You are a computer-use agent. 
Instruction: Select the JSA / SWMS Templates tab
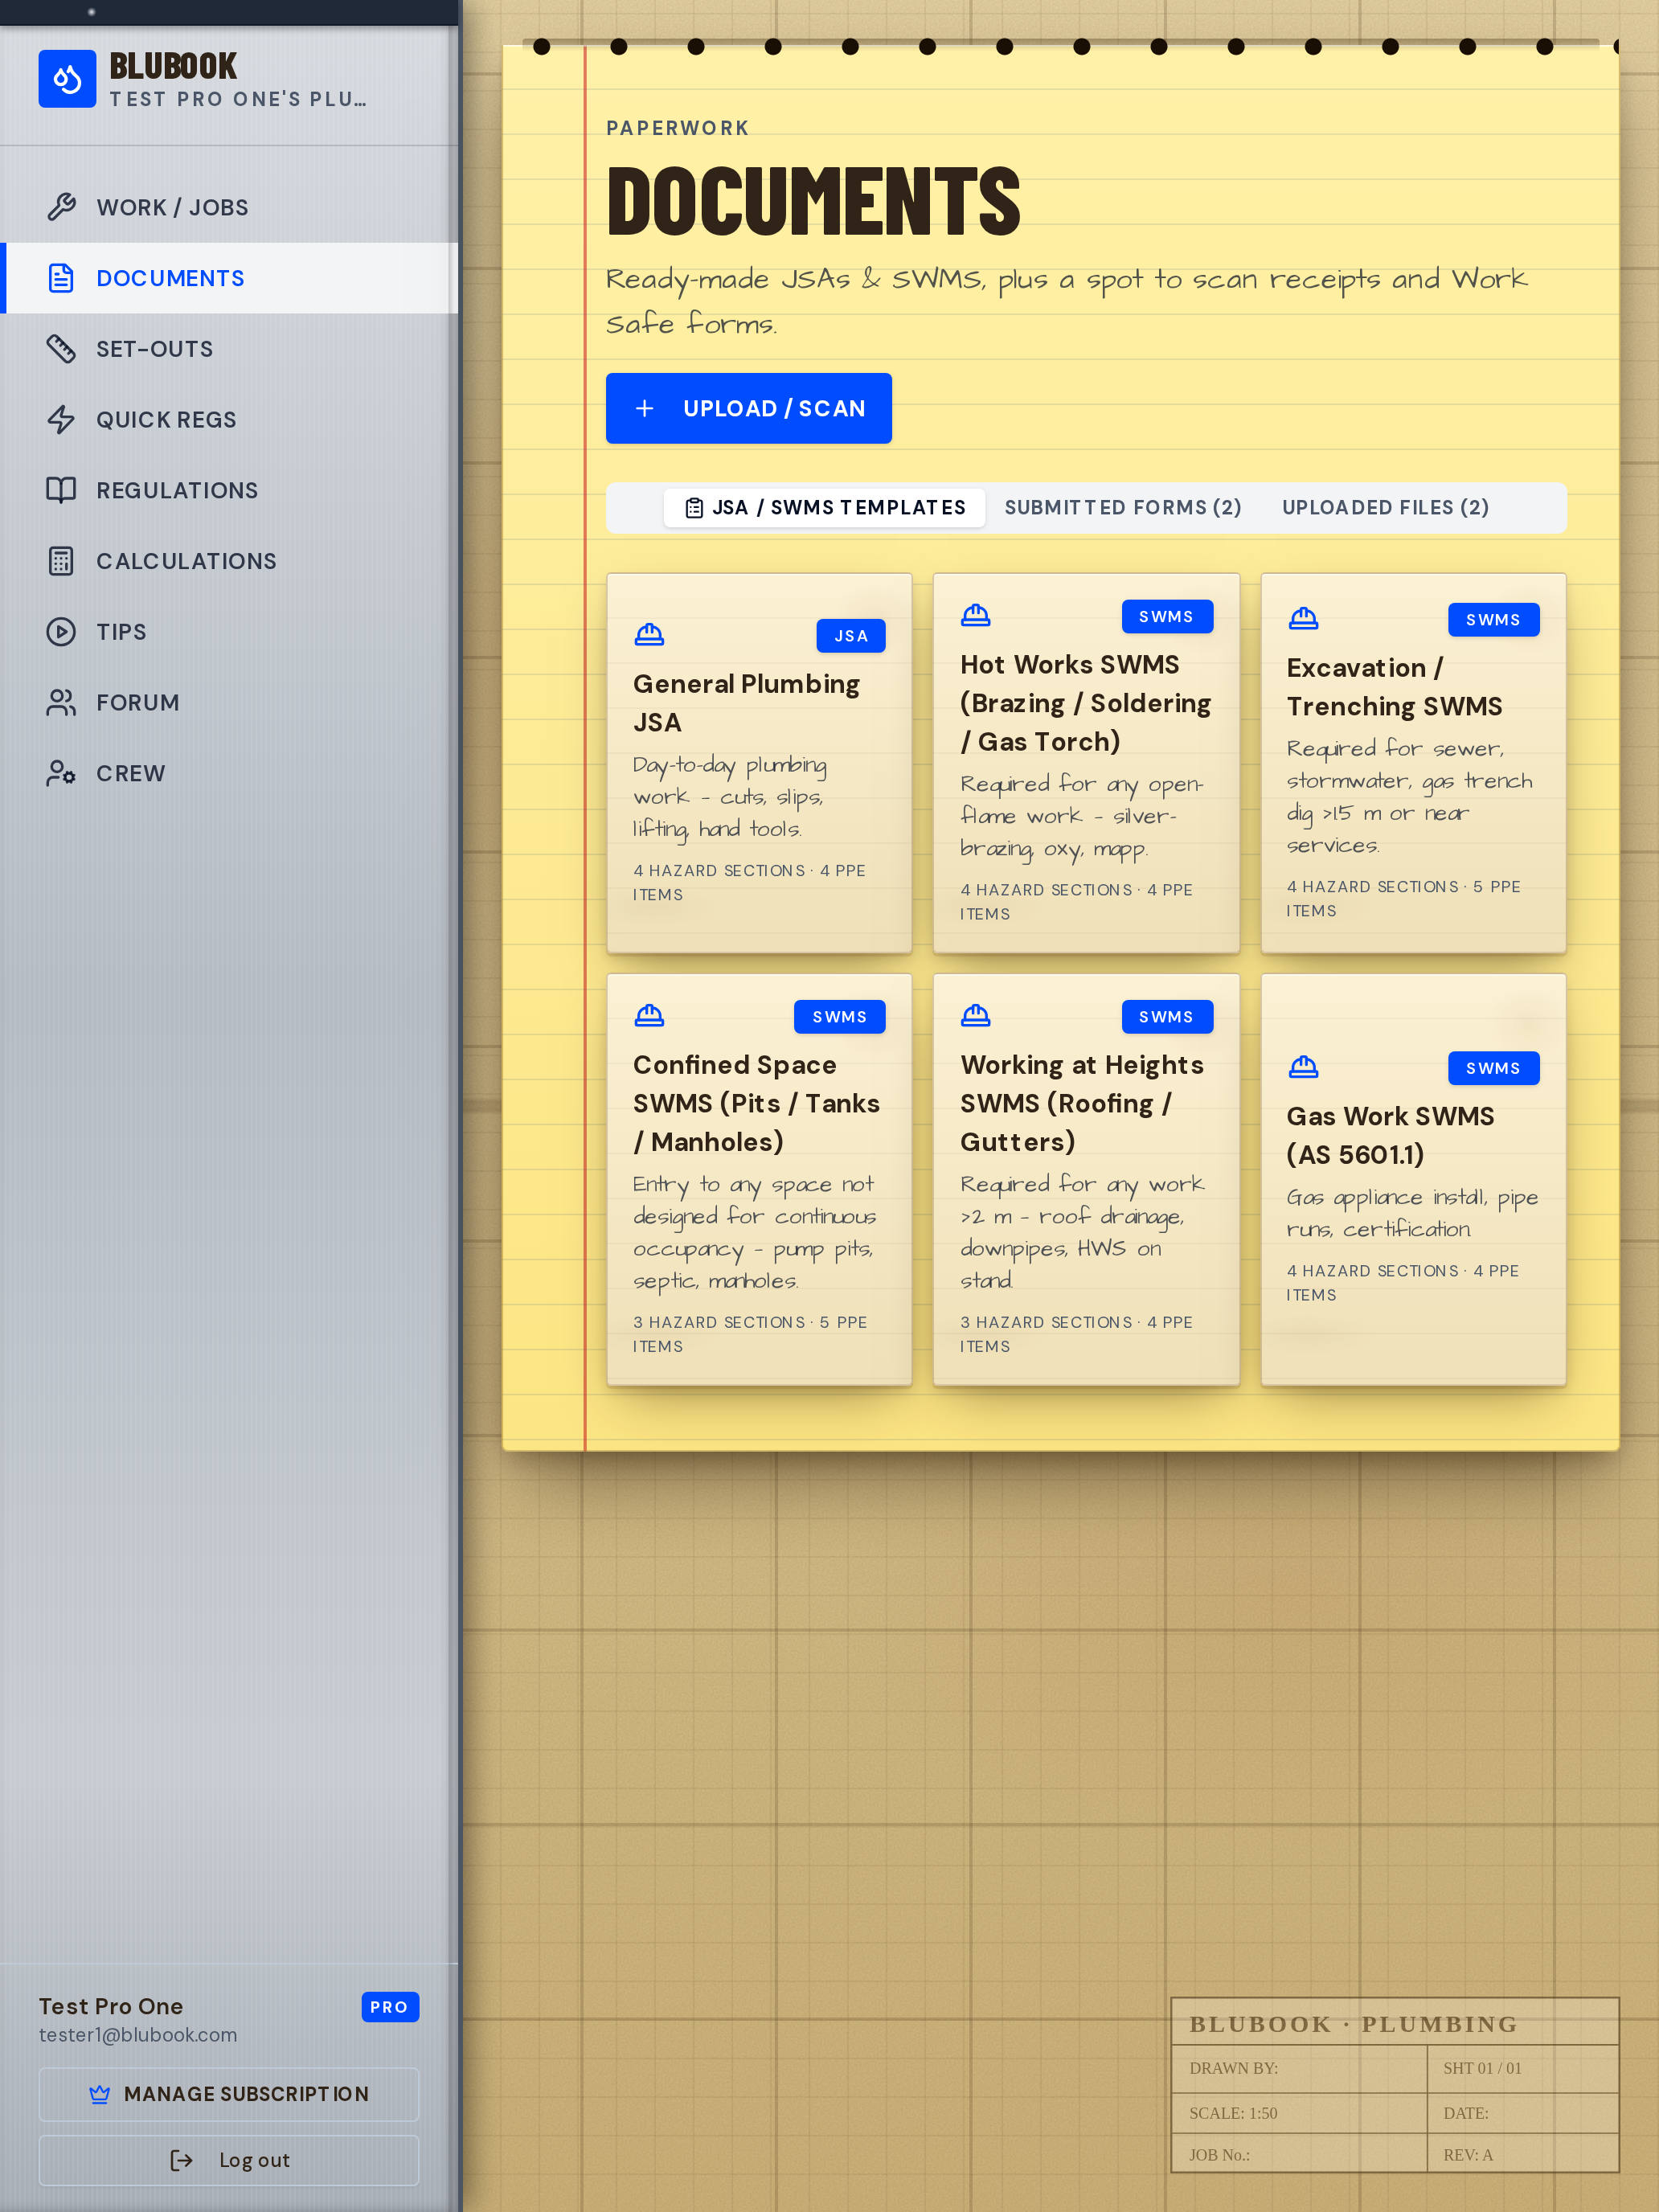825,508
